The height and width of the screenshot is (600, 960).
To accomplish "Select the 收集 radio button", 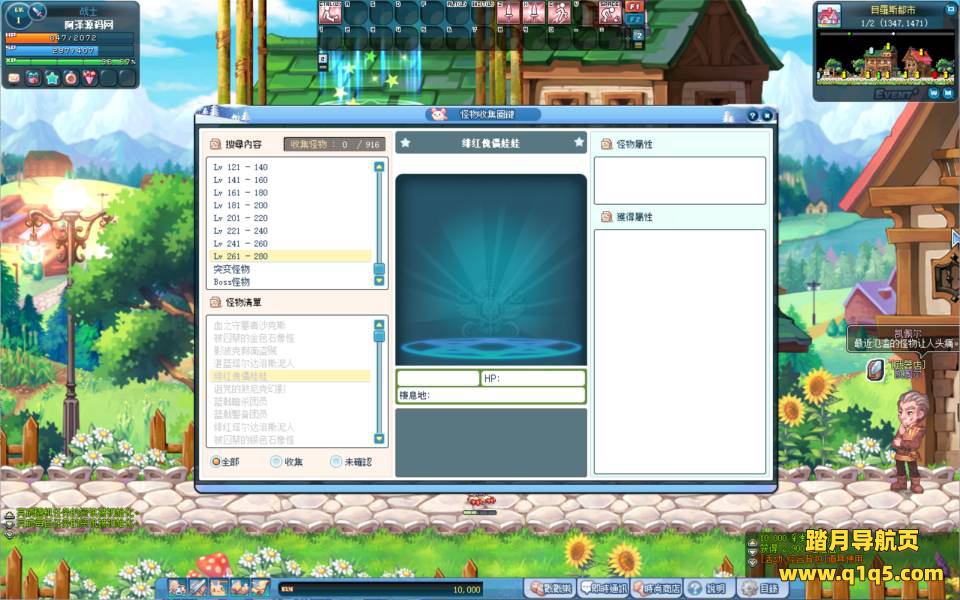I will point(275,460).
